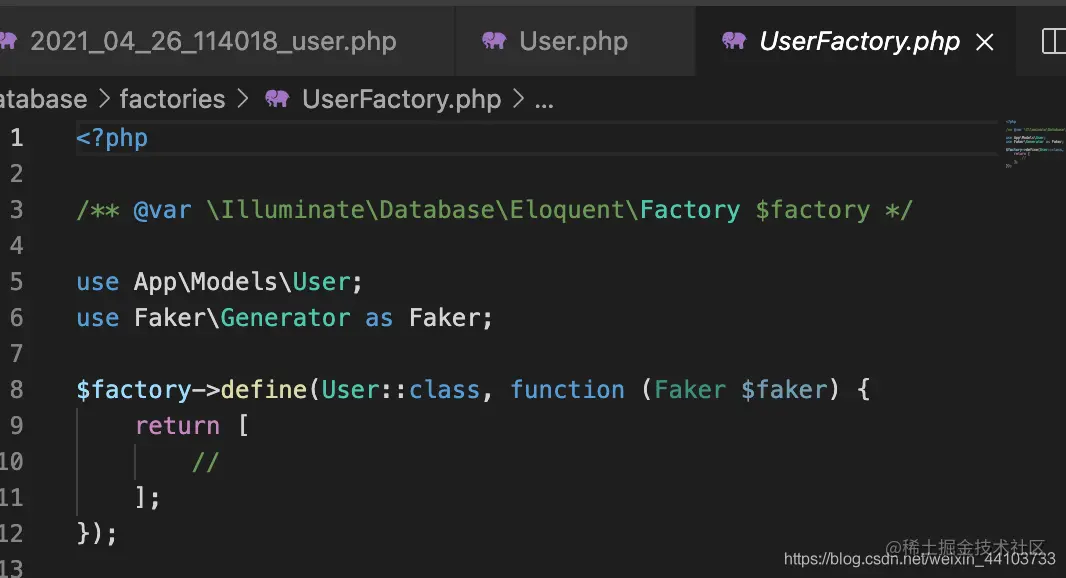The height and width of the screenshot is (578, 1066).
Task: Expand the UserFactory.php breadcrumb item
Action: (x=401, y=99)
